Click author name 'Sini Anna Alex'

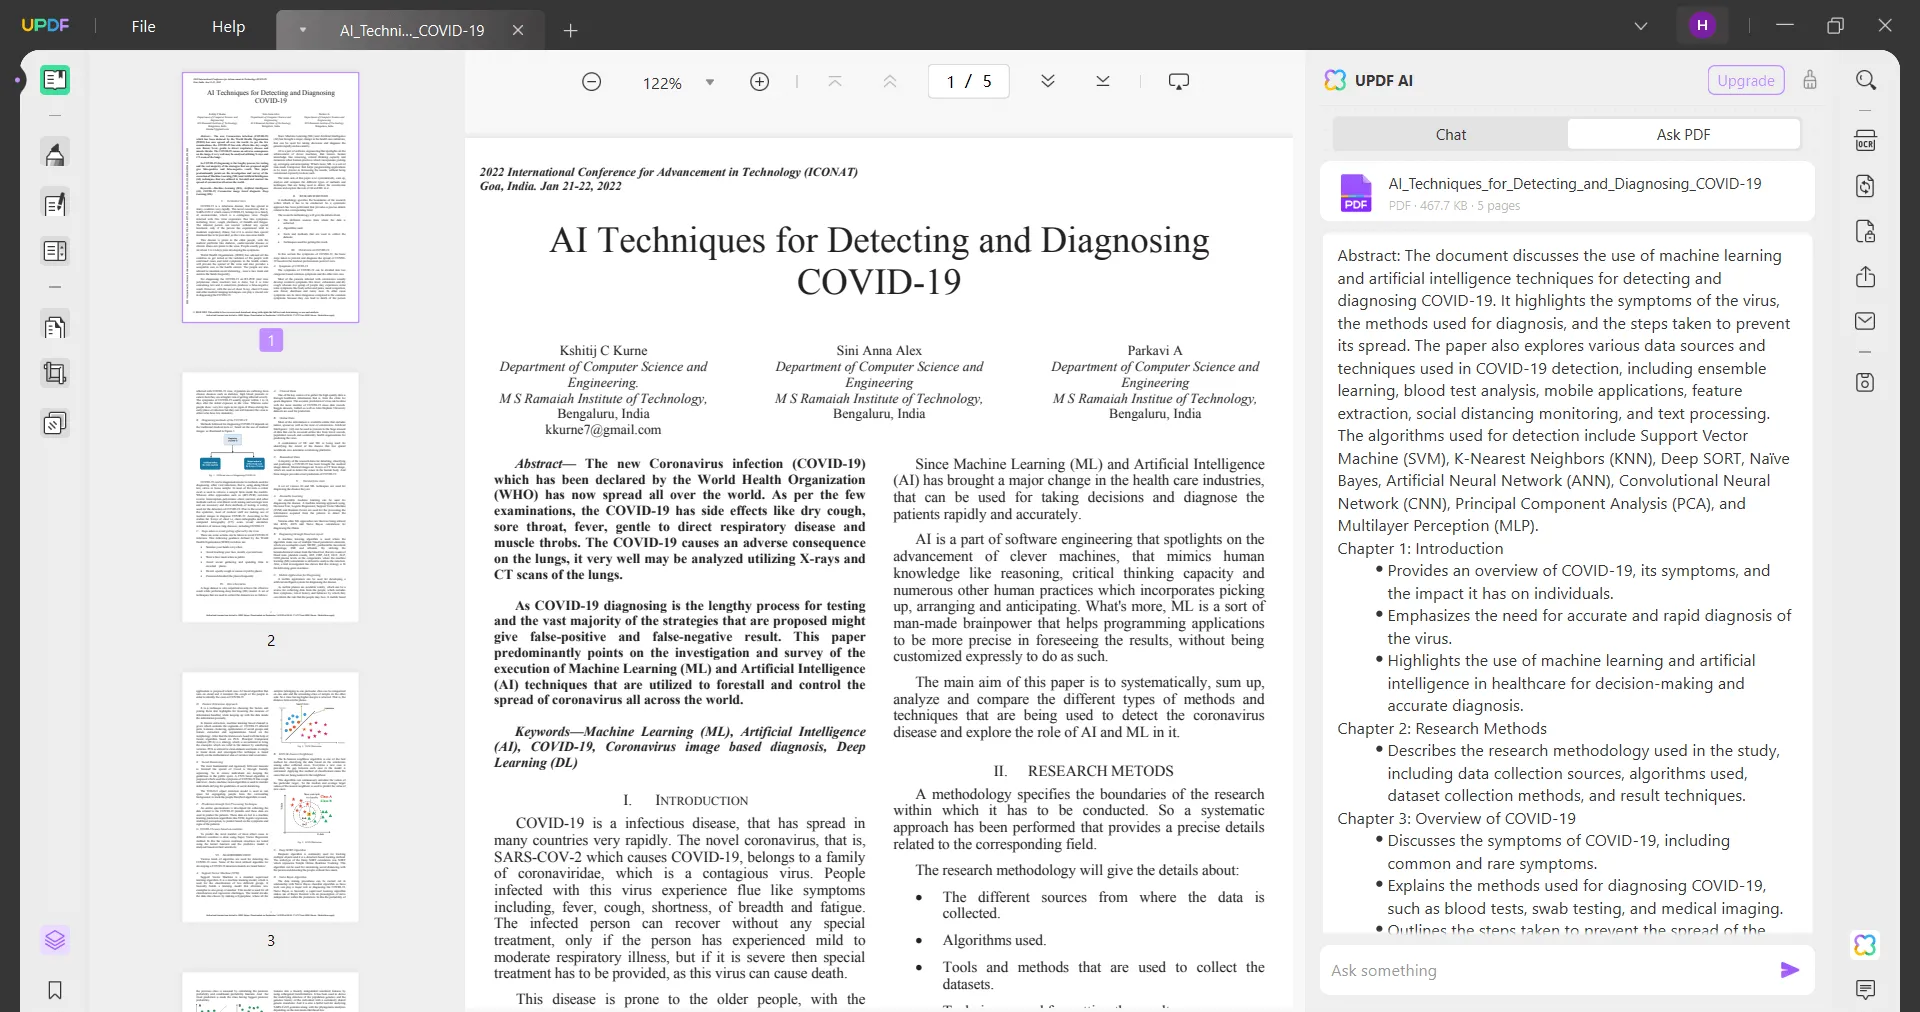click(x=879, y=351)
